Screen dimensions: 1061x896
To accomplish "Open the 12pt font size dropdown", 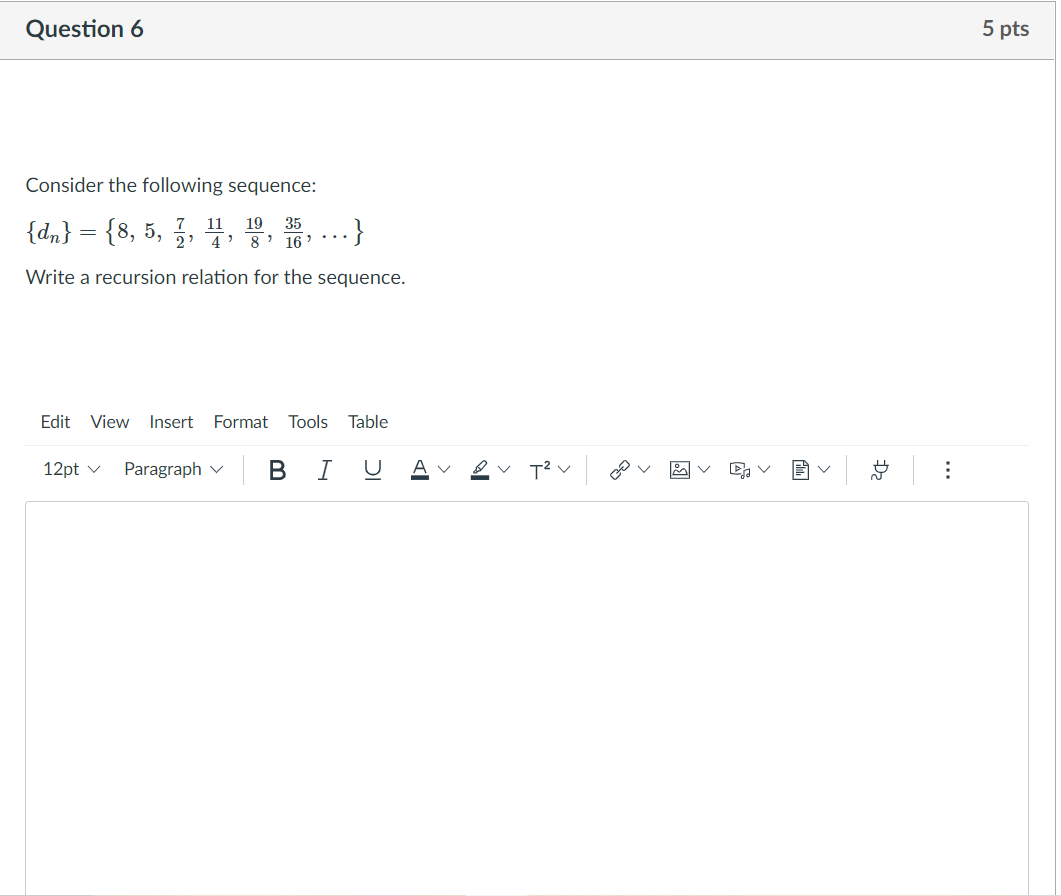I will point(70,469).
